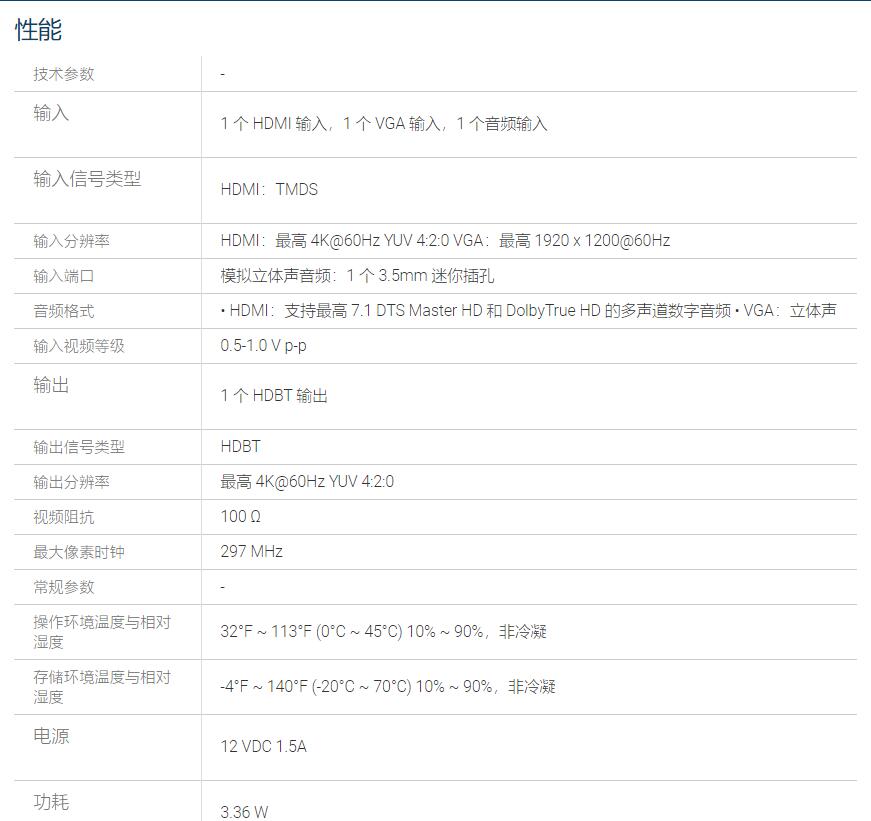Select the 297 MHz value
871x821 pixels.
pos(251,552)
